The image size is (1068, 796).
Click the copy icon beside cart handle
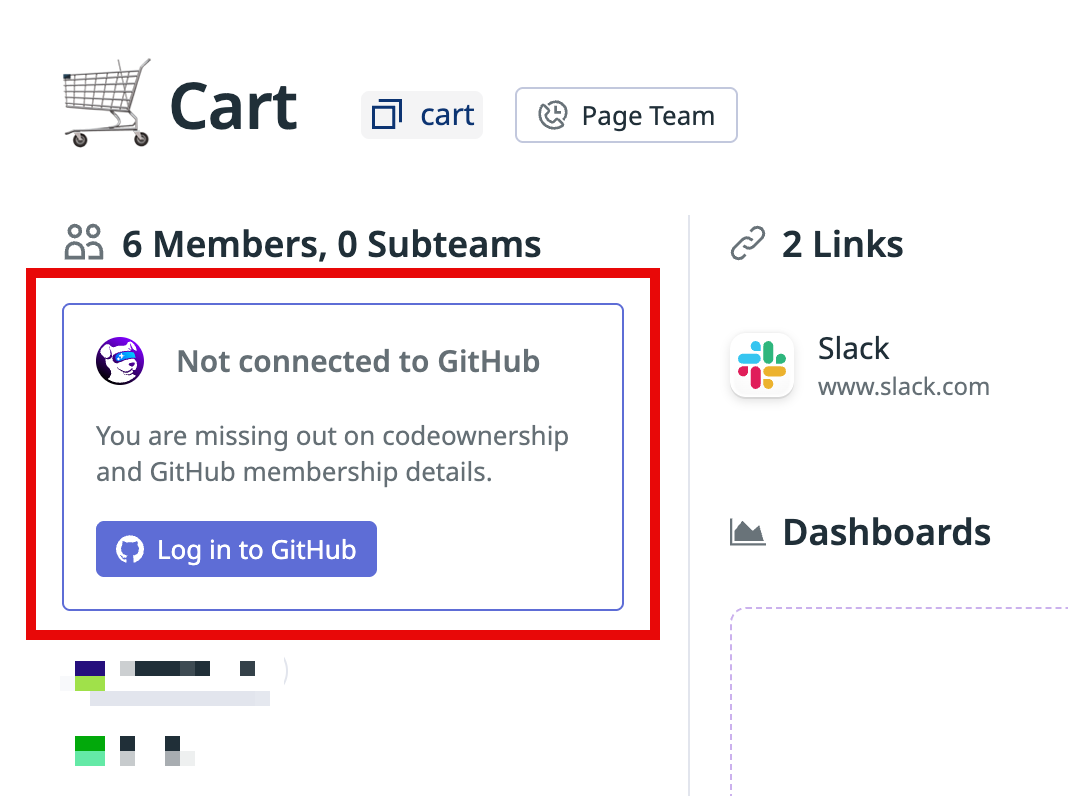tap(386, 115)
